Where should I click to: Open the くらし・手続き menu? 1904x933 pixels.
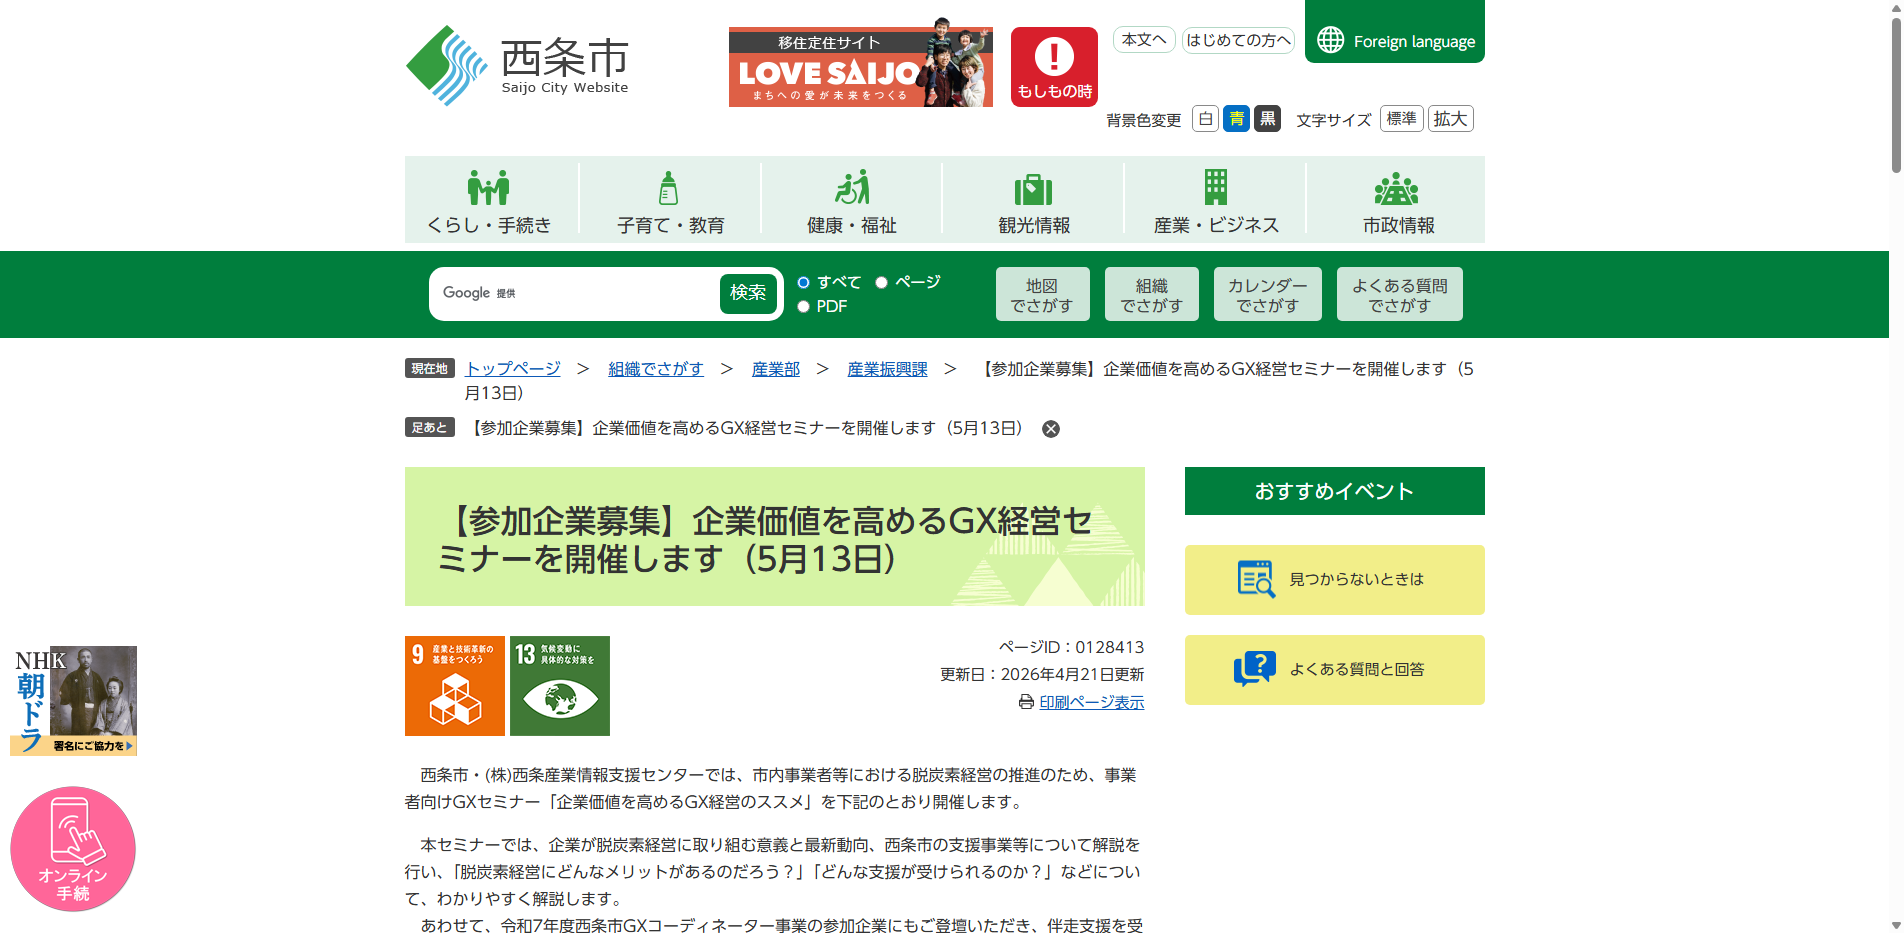tap(489, 201)
